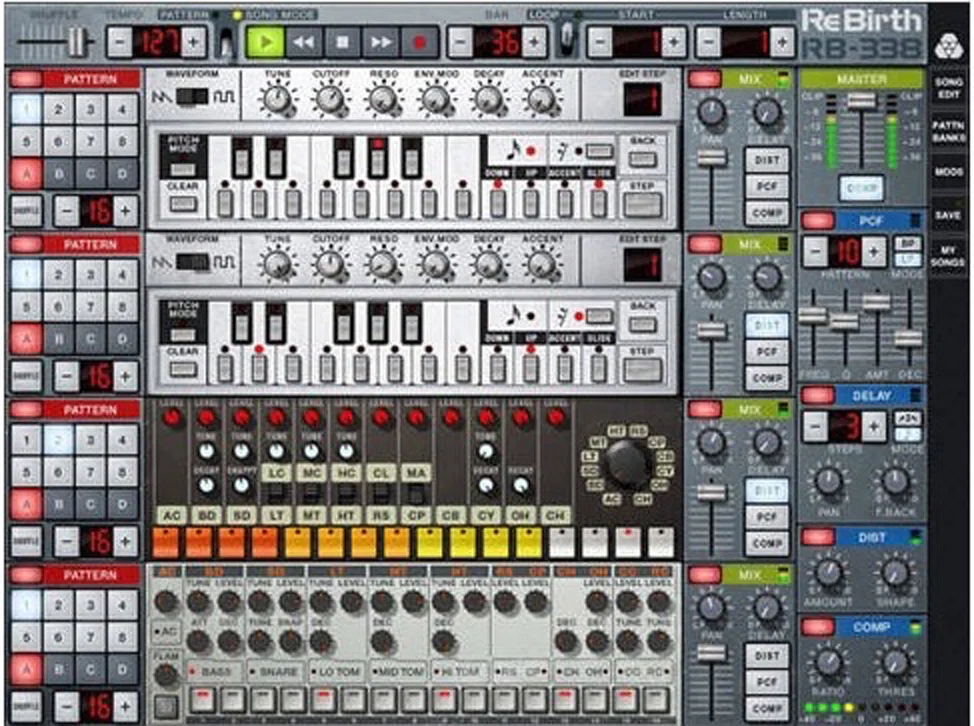This screenshot has width=974, height=726.
Task: Enable COMP on the first mixer channel
Action: click(767, 212)
